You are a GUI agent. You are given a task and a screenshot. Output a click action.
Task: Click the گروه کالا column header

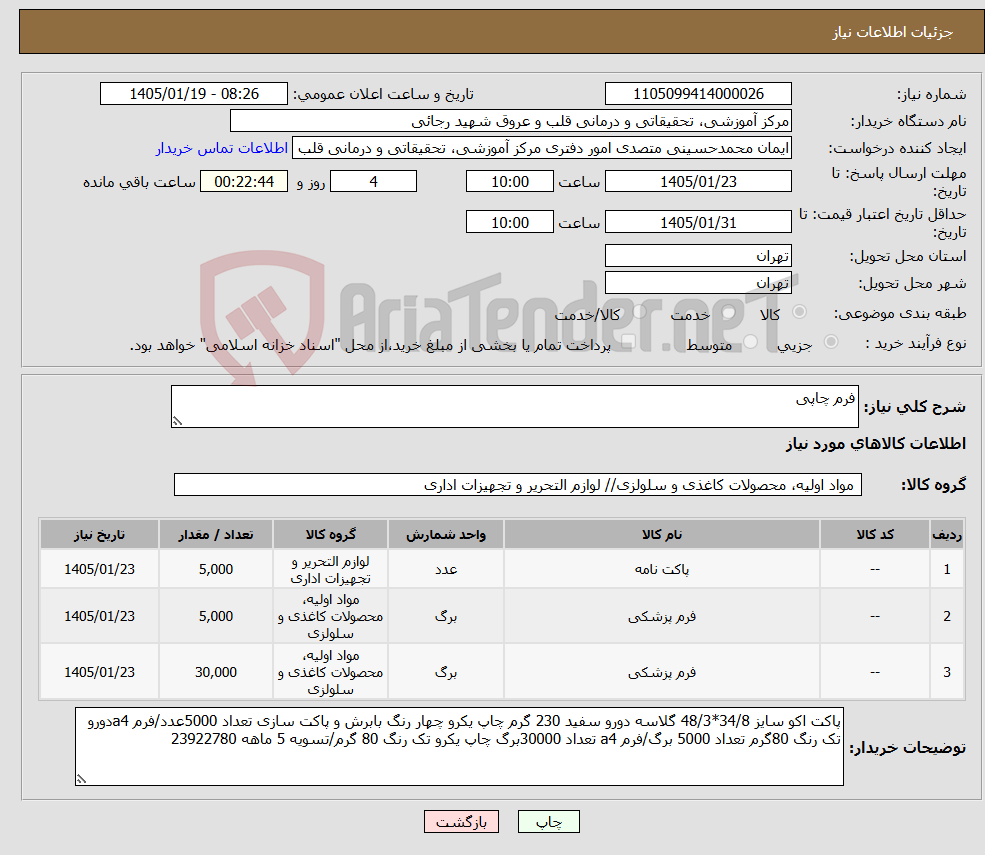330,535
